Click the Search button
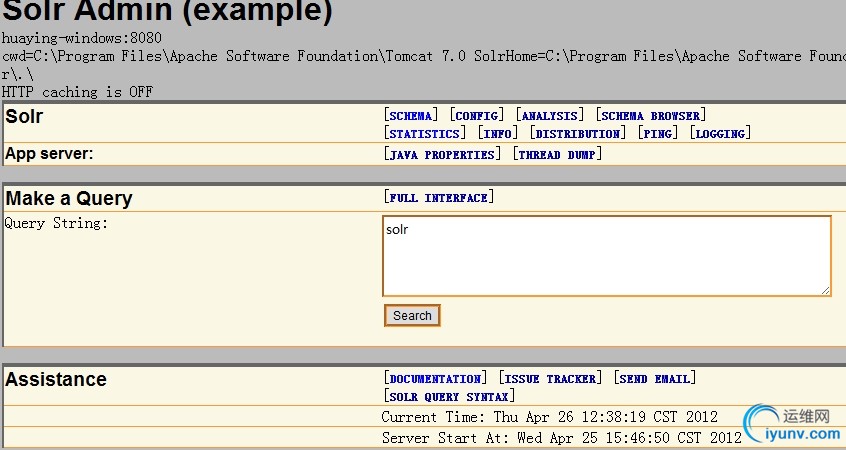The height and width of the screenshot is (450, 846). (412, 316)
